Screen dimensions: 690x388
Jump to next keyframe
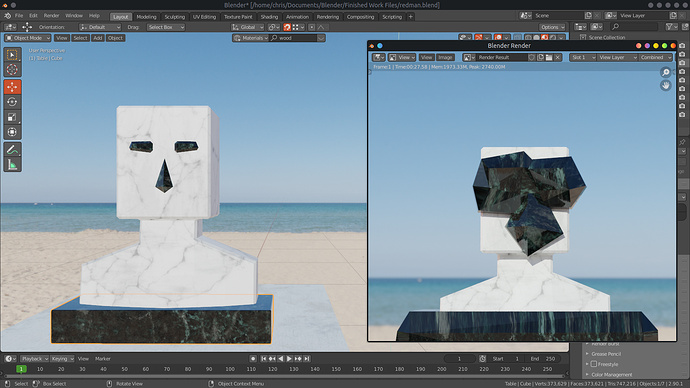(x=298, y=359)
